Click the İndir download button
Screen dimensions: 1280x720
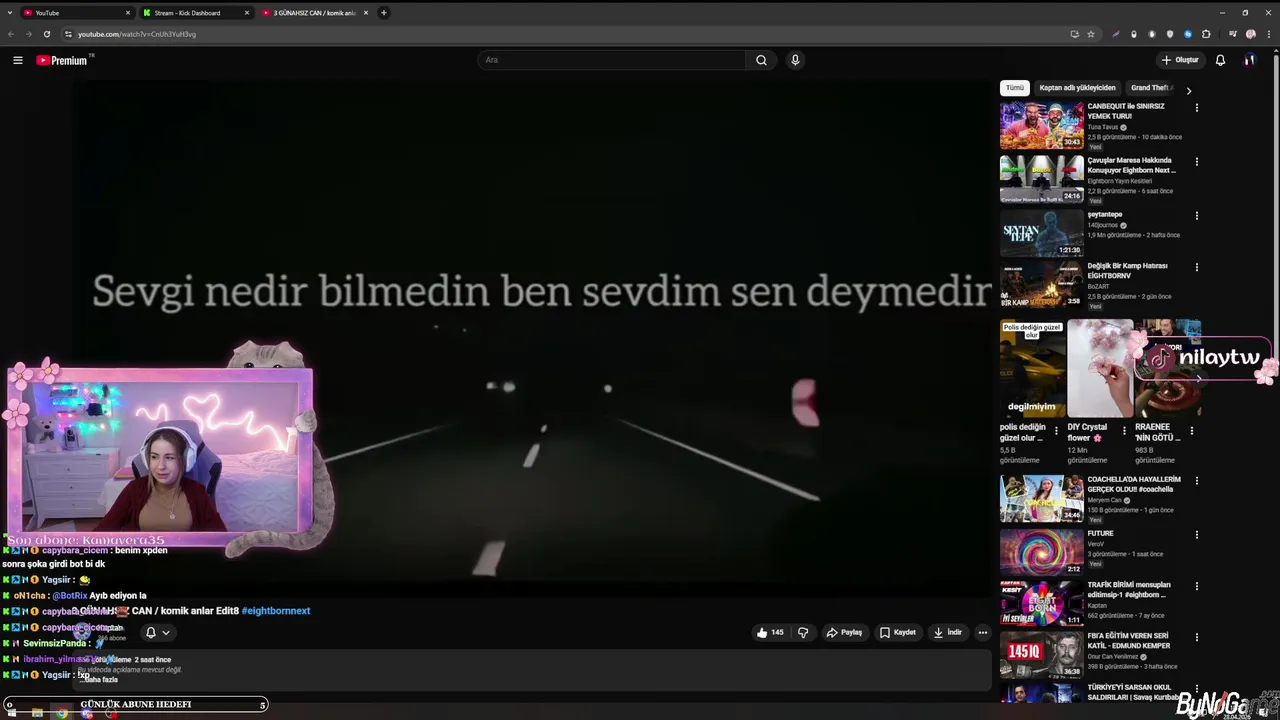pyautogui.click(x=947, y=632)
